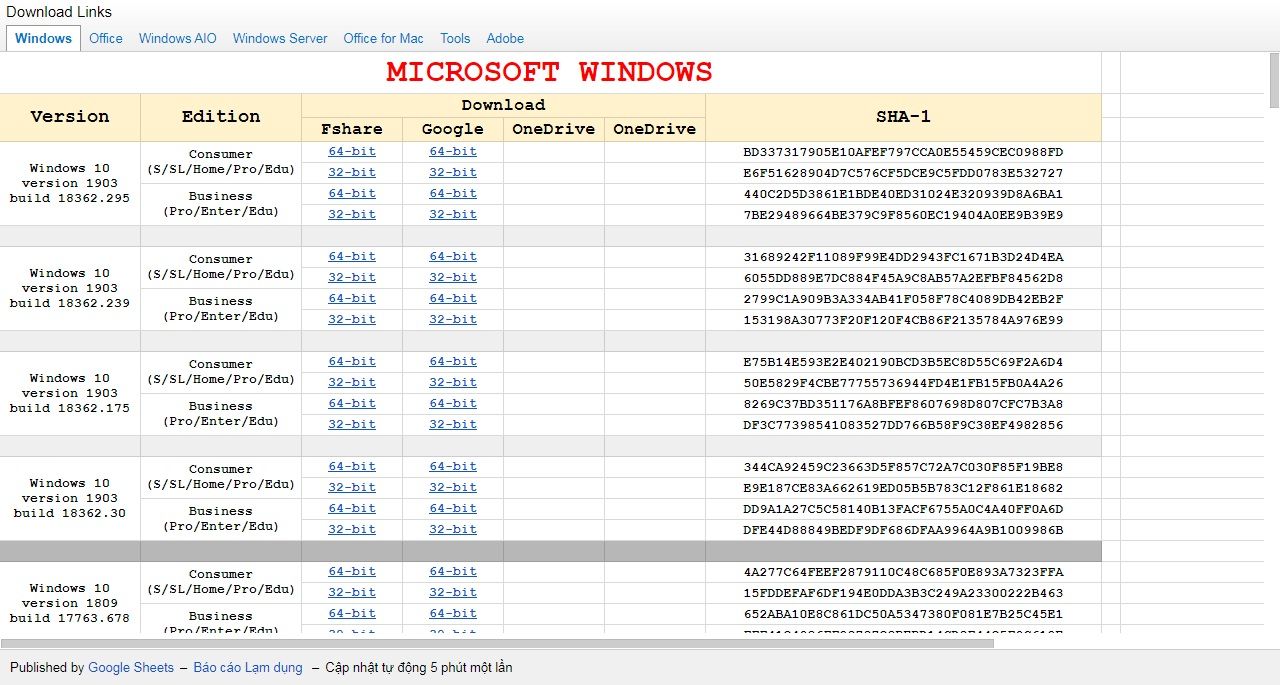Open 64-bit Google link for Business build 18362.175
Image resolution: width=1282 pixels, height=685 pixels.
[x=452, y=403]
